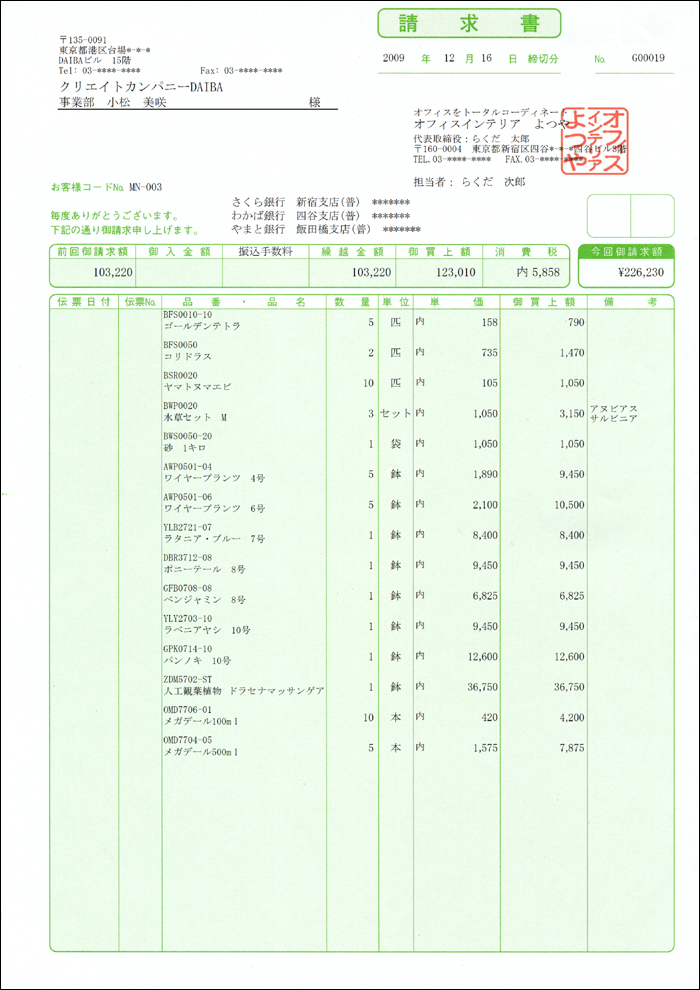Screen dimensions: 700x990
Task: Select amount 7,875 in メガデール500ml row
Action: pyautogui.click(x=571, y=748)
